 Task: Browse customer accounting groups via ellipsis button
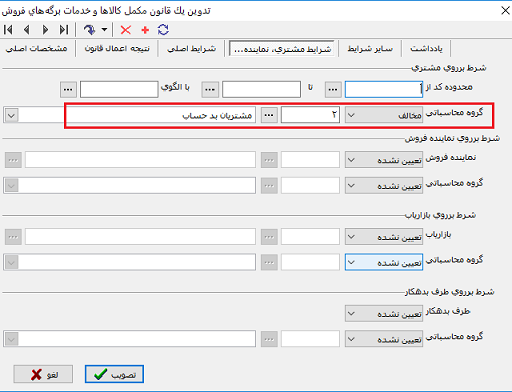[269, 115]
